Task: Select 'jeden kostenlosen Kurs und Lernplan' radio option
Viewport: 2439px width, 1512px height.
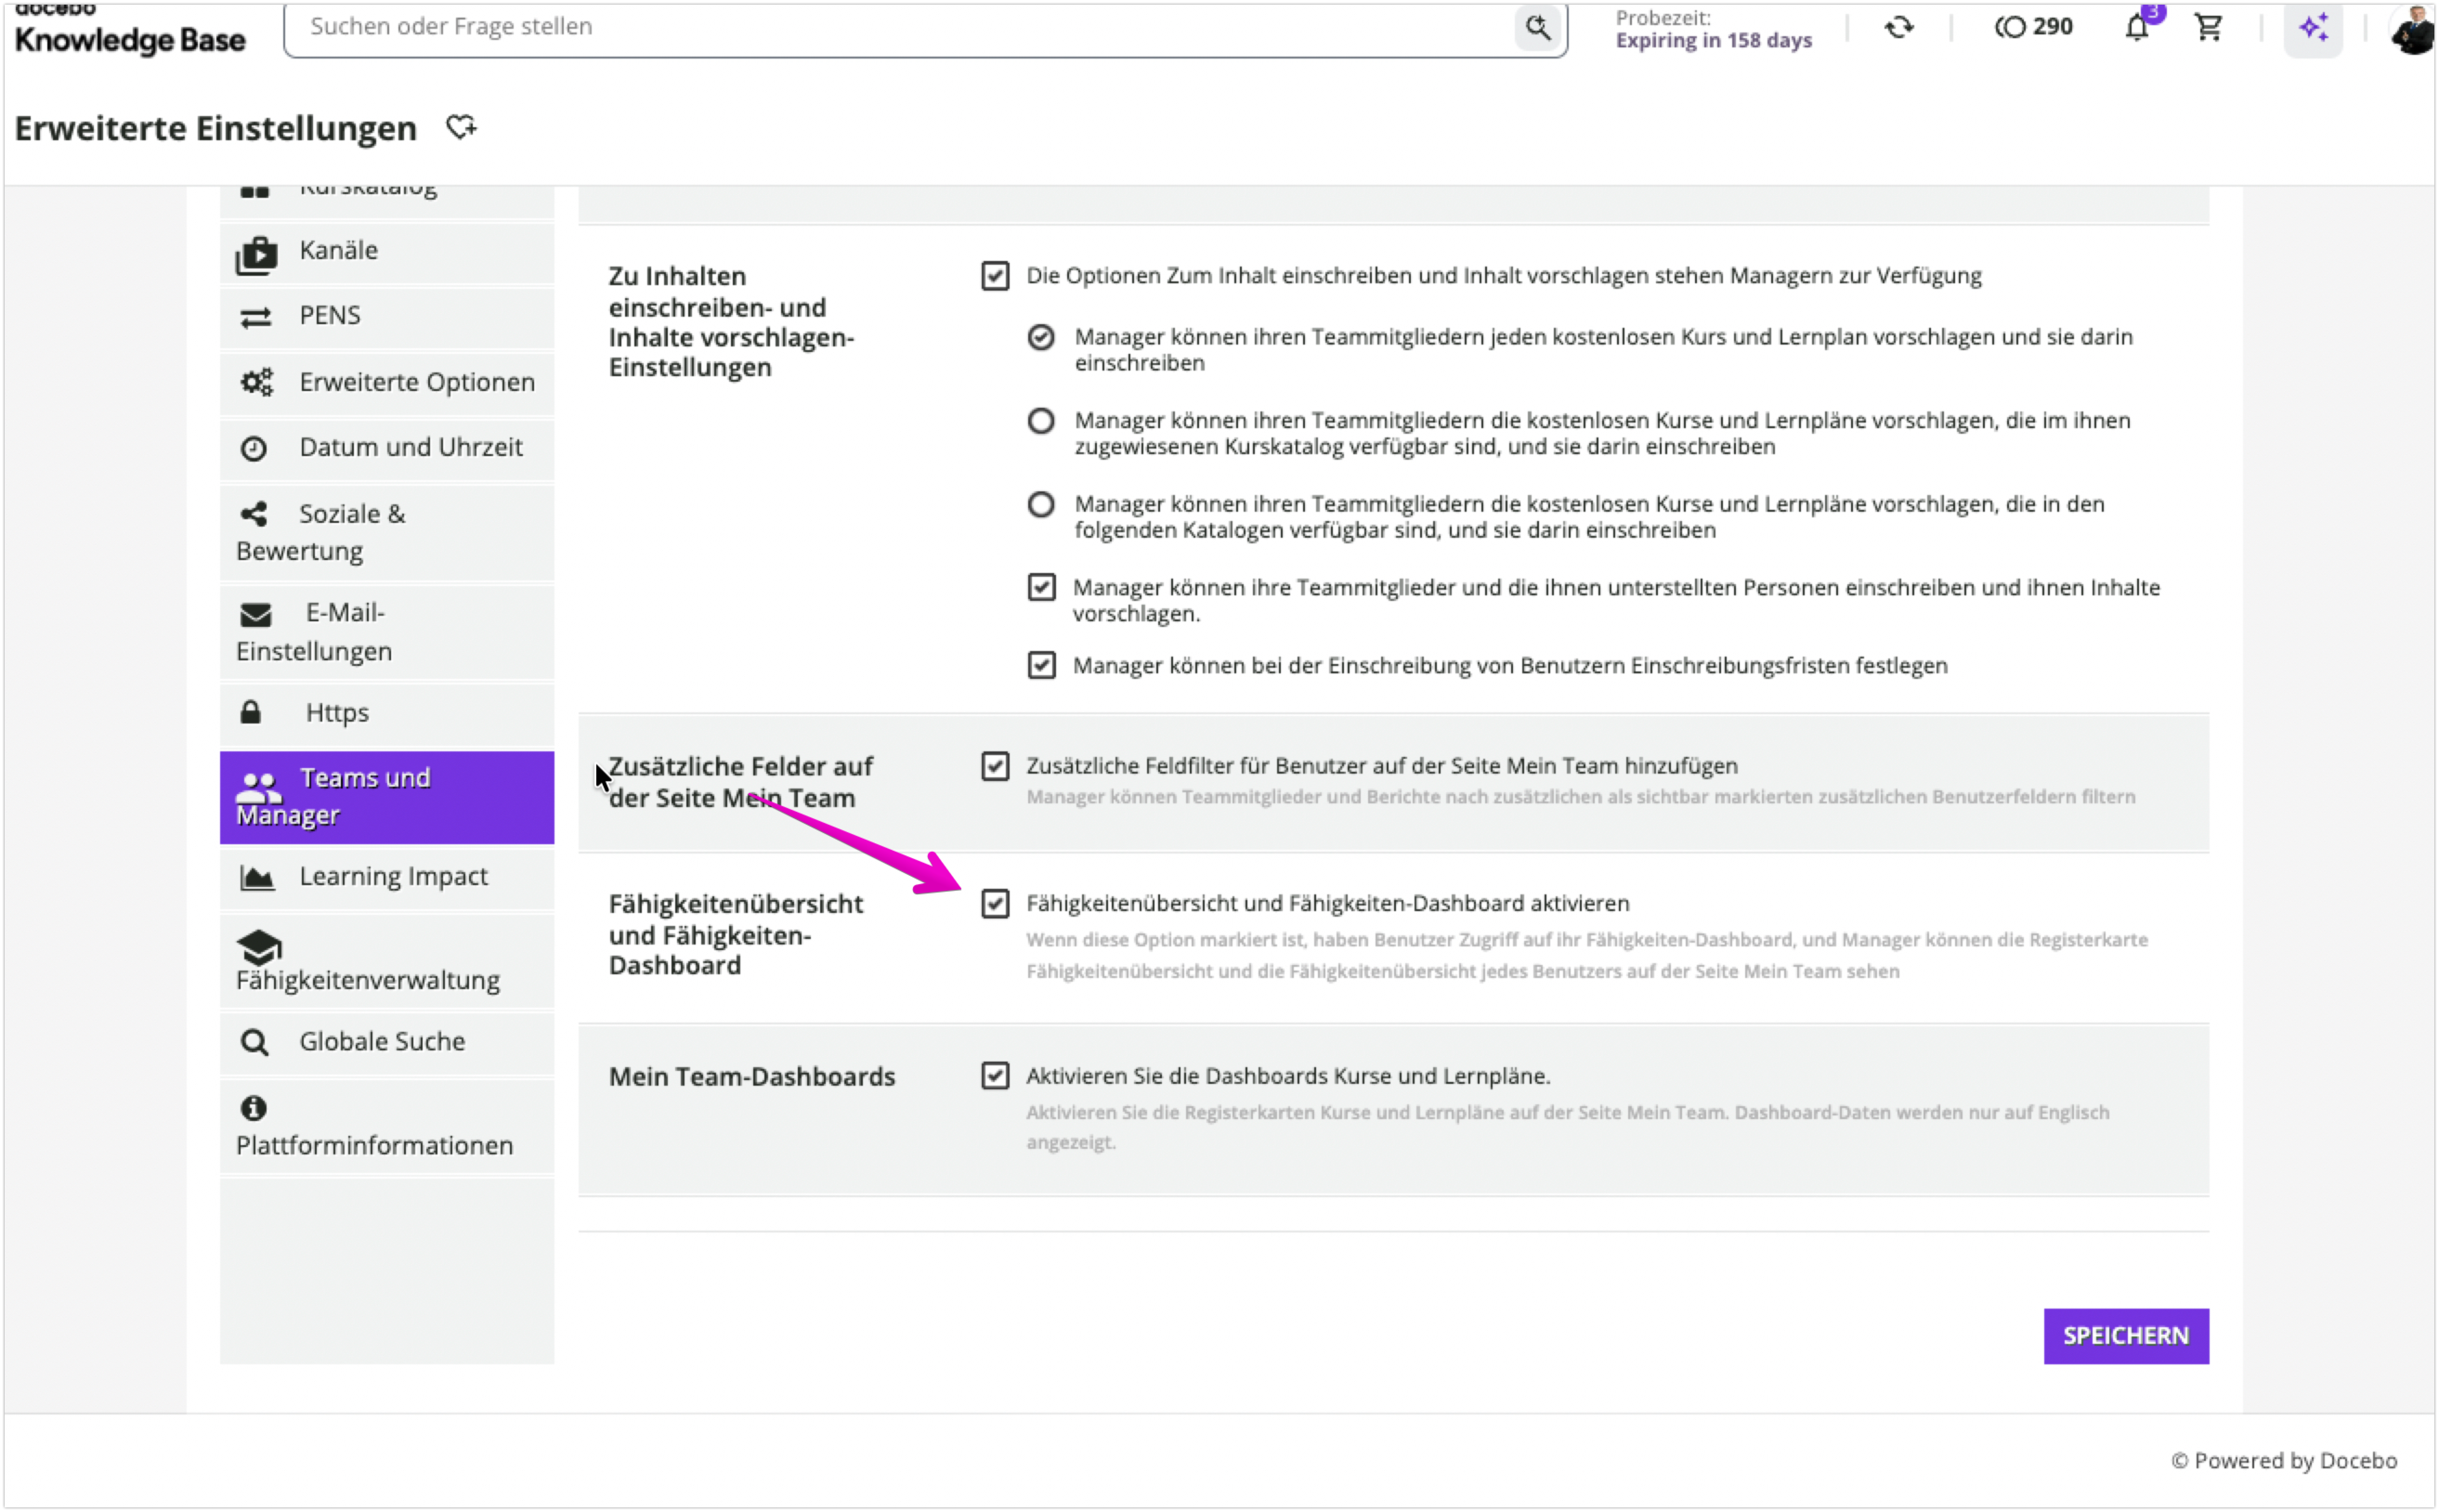Action: tap(1041, 337)
